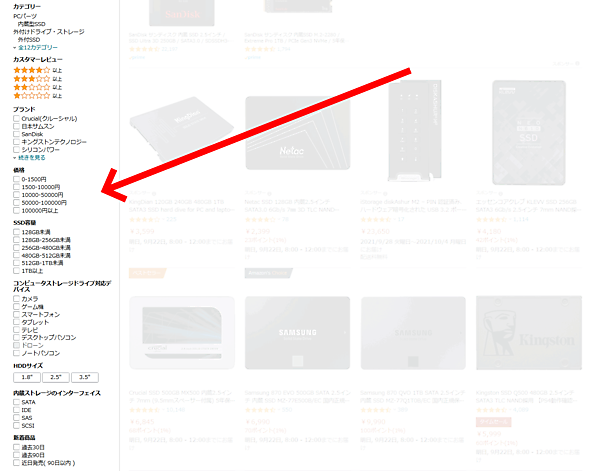Click the ¥23,650 price text

tap(375, 231)
